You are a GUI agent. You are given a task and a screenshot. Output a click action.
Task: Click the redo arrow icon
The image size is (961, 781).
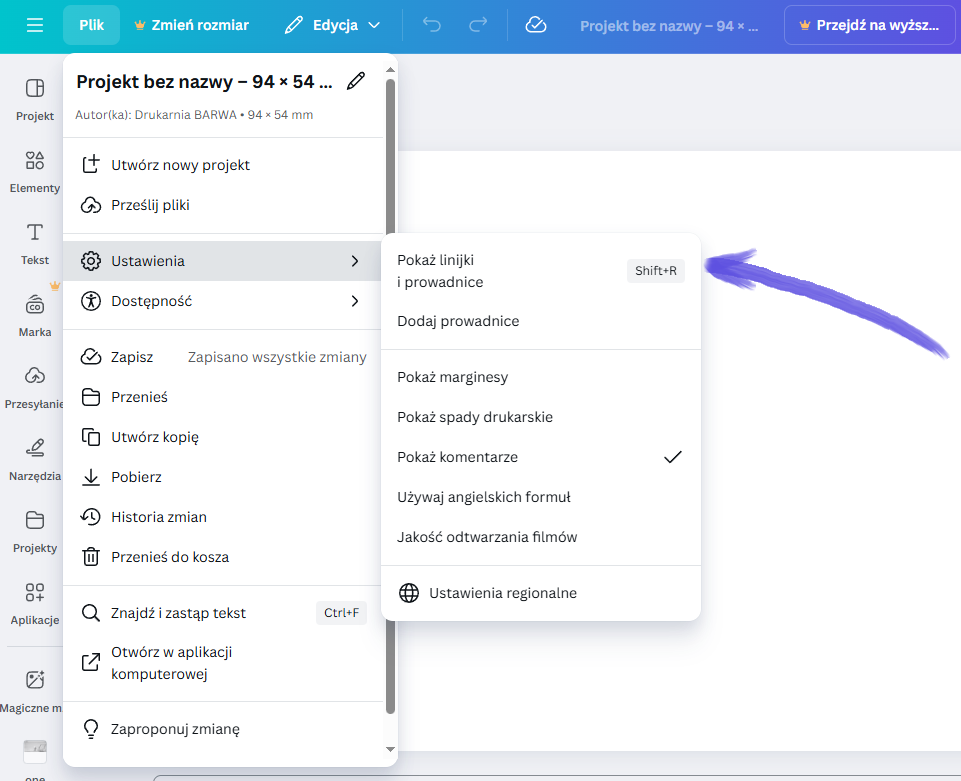coord(479,25)
